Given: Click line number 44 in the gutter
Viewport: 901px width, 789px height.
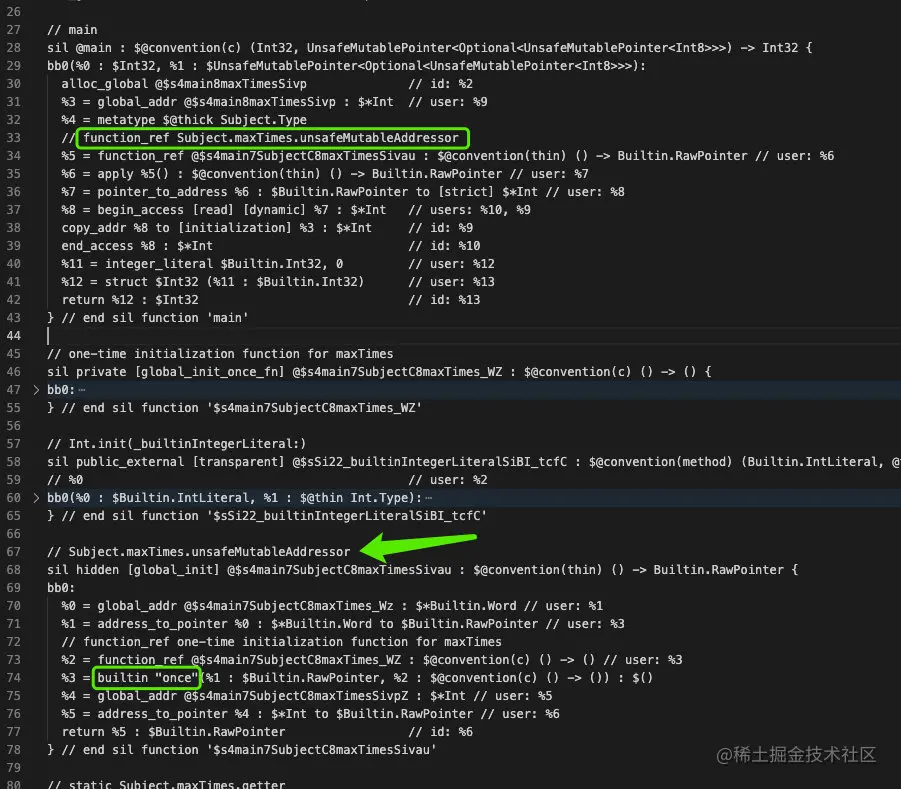Looking at the screenshot, I should pos(13,336).
